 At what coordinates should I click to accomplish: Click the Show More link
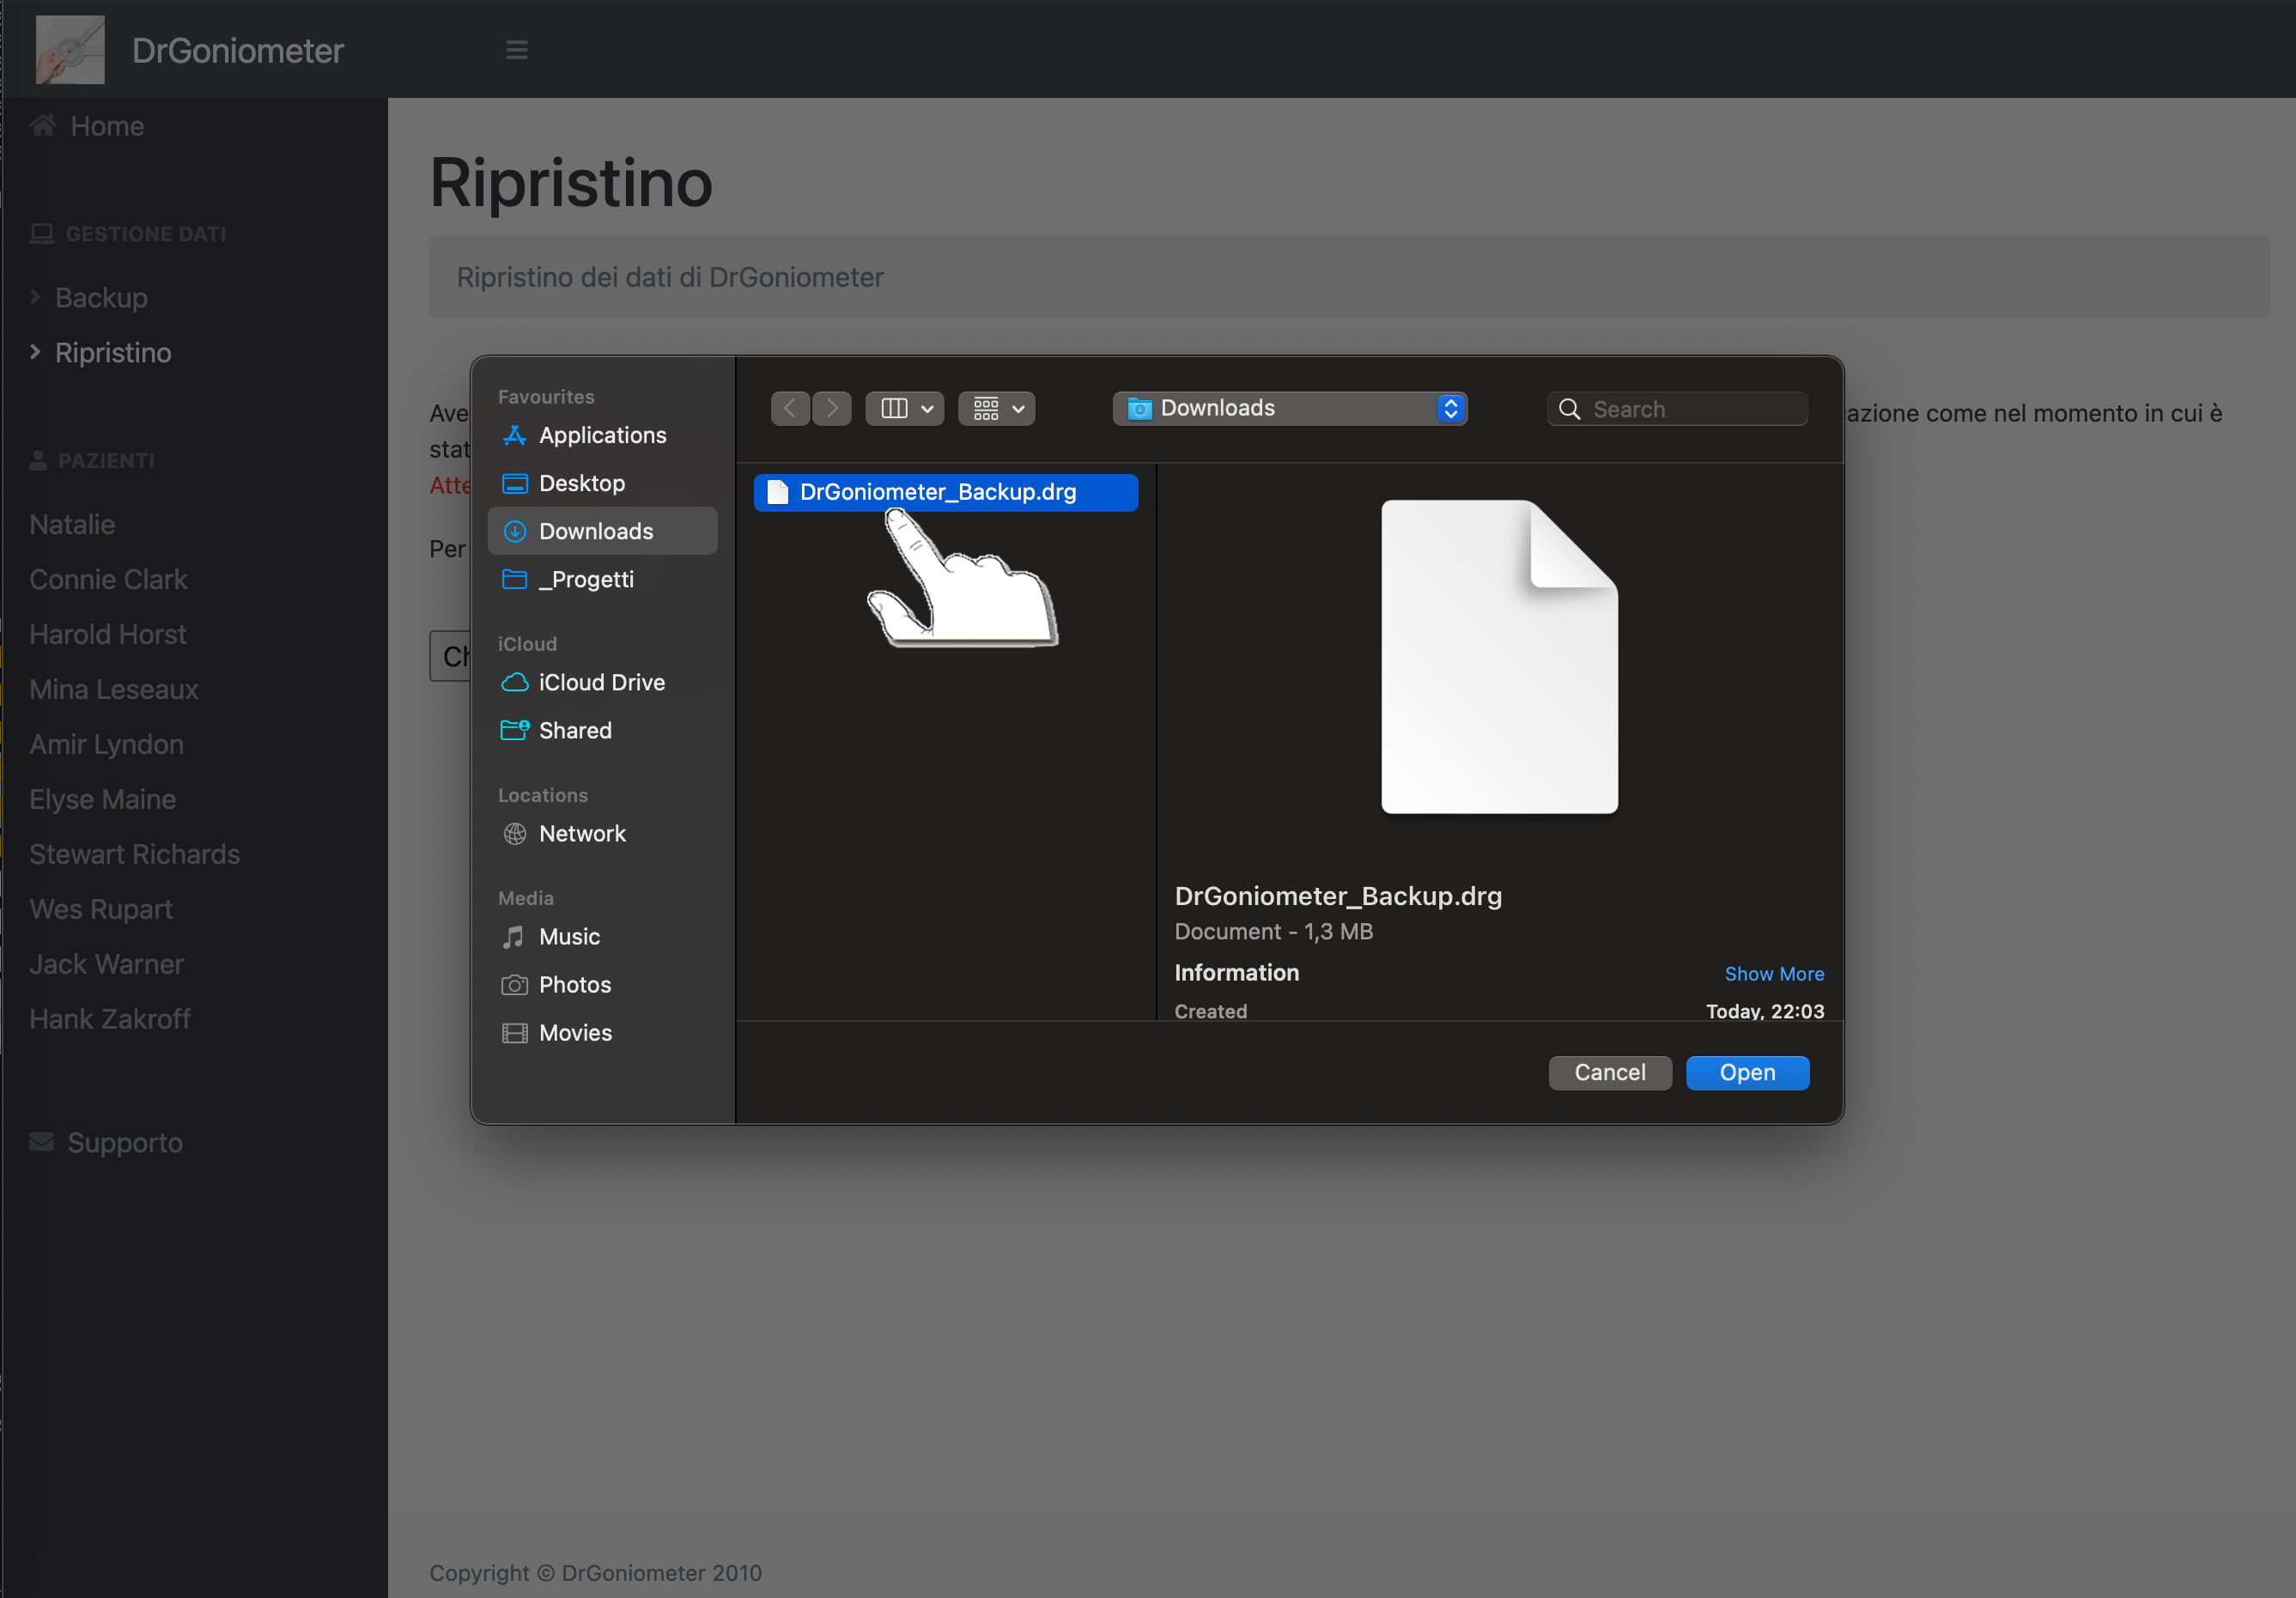point(1774,973)
